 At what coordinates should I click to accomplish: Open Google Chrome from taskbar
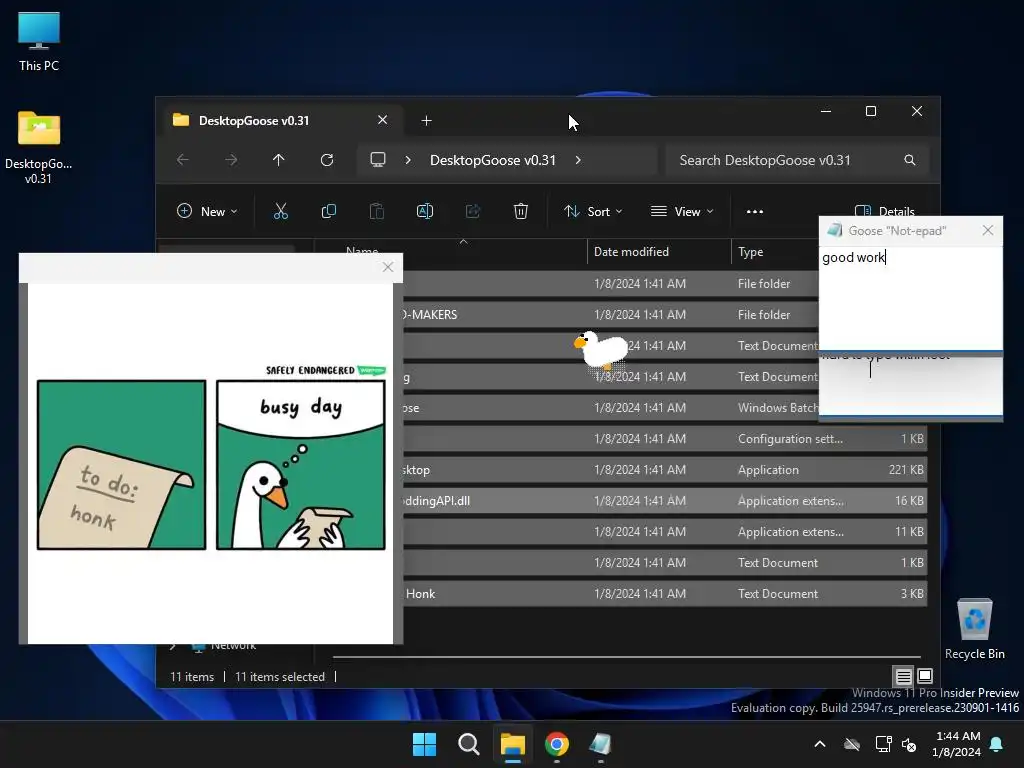pos(556,744)
